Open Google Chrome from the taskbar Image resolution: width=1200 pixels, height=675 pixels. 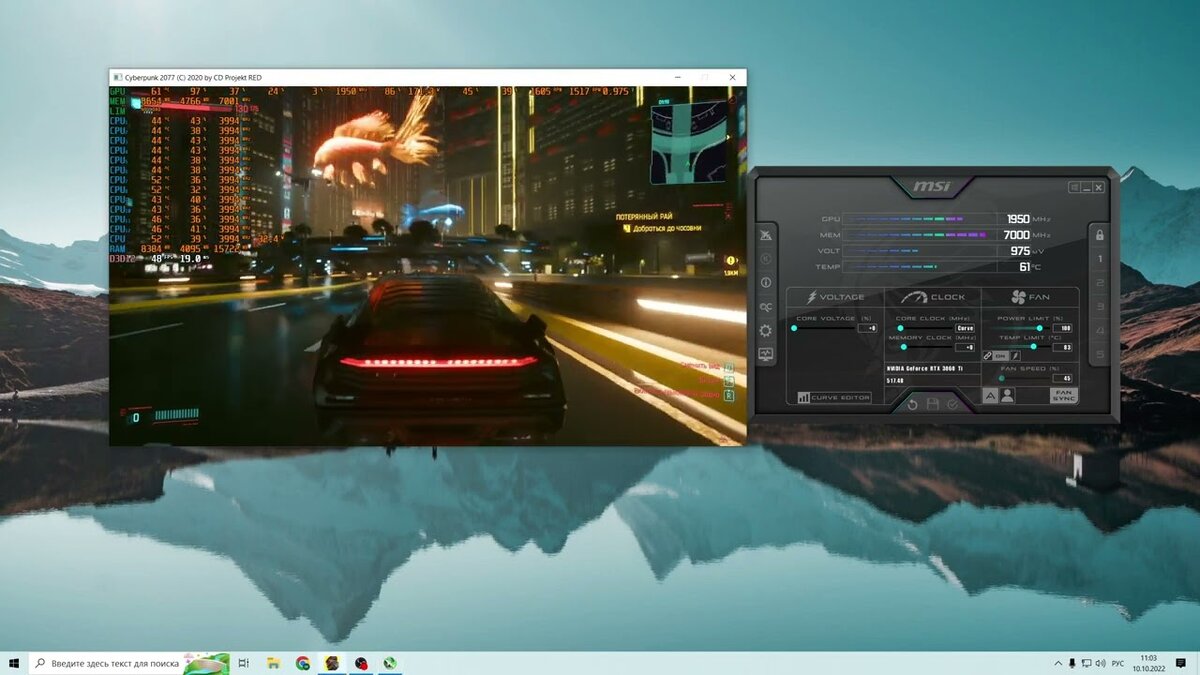coord(302,663)
